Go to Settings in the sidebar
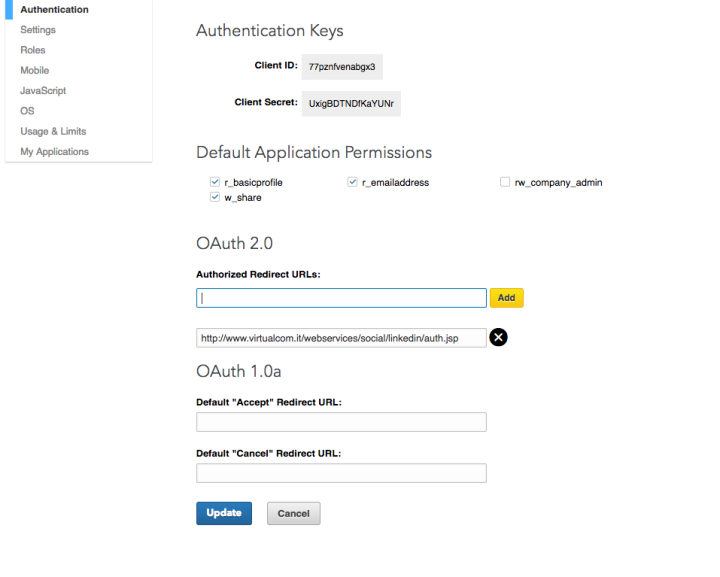The image size is (720, 577). point(38,30)
